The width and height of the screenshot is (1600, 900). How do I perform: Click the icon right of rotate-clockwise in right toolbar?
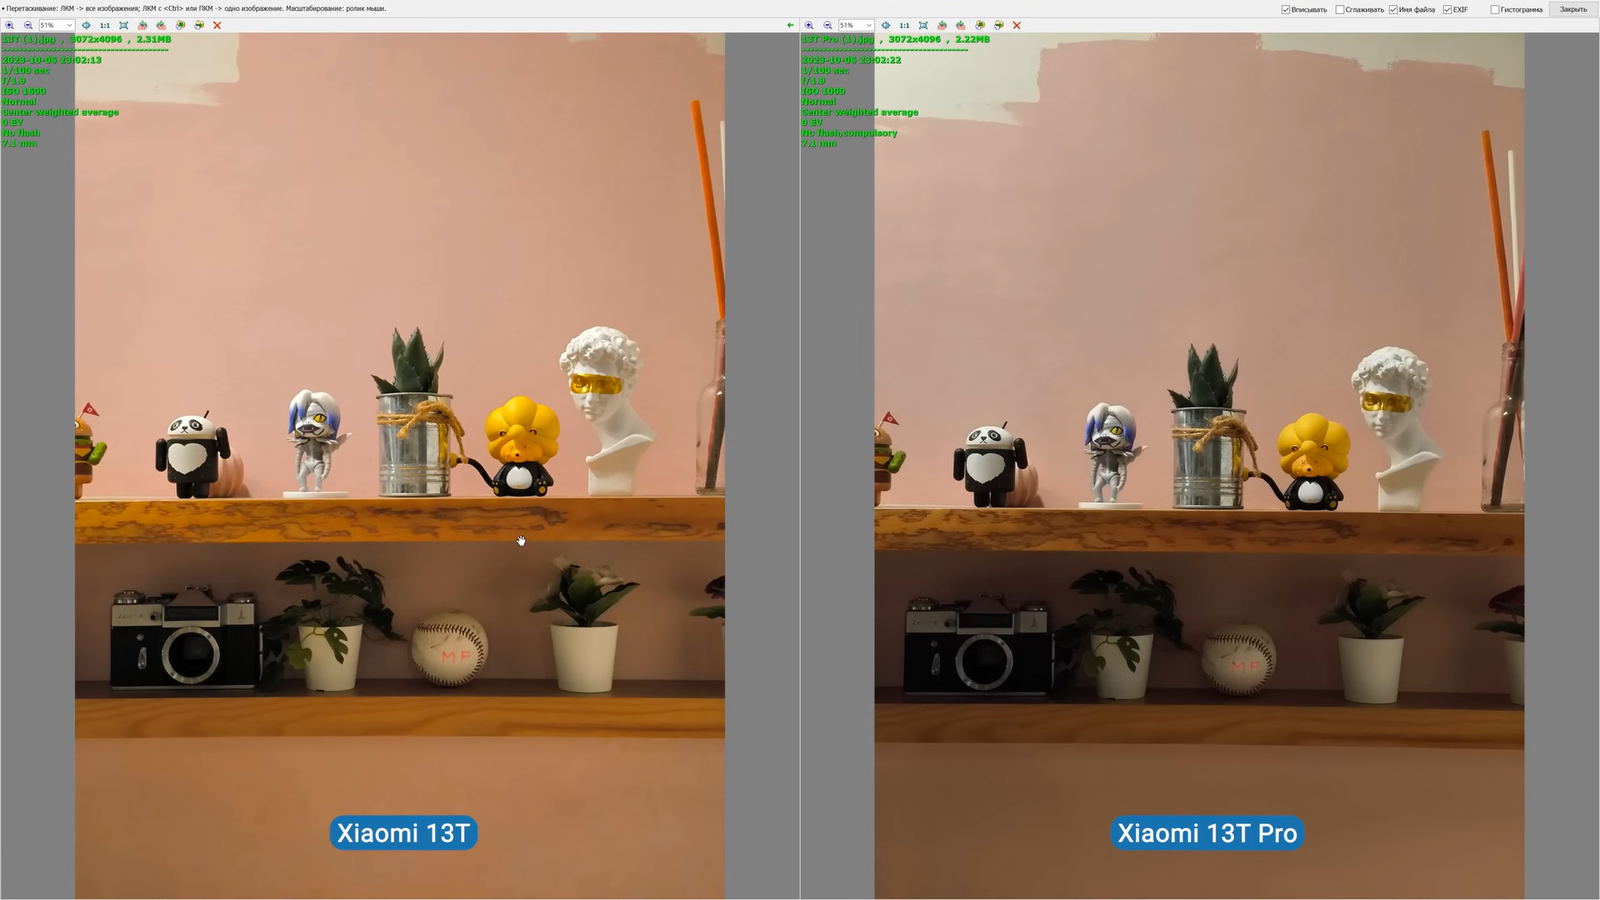(980, 25)
